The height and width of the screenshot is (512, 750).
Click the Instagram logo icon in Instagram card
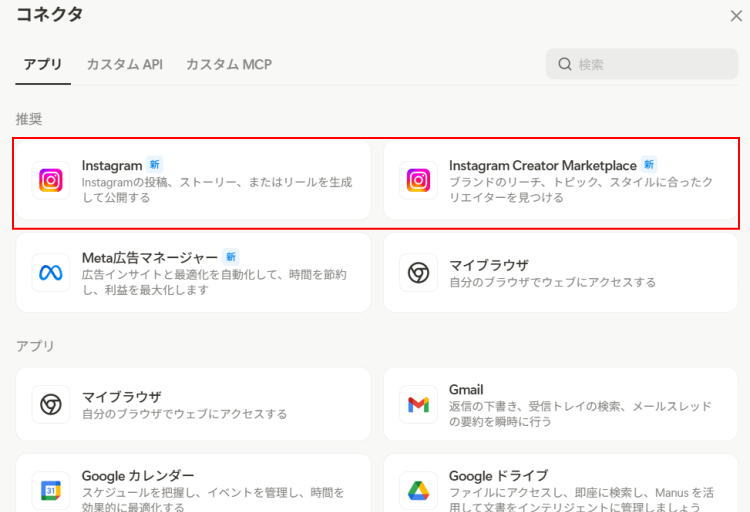click(51, 180)
